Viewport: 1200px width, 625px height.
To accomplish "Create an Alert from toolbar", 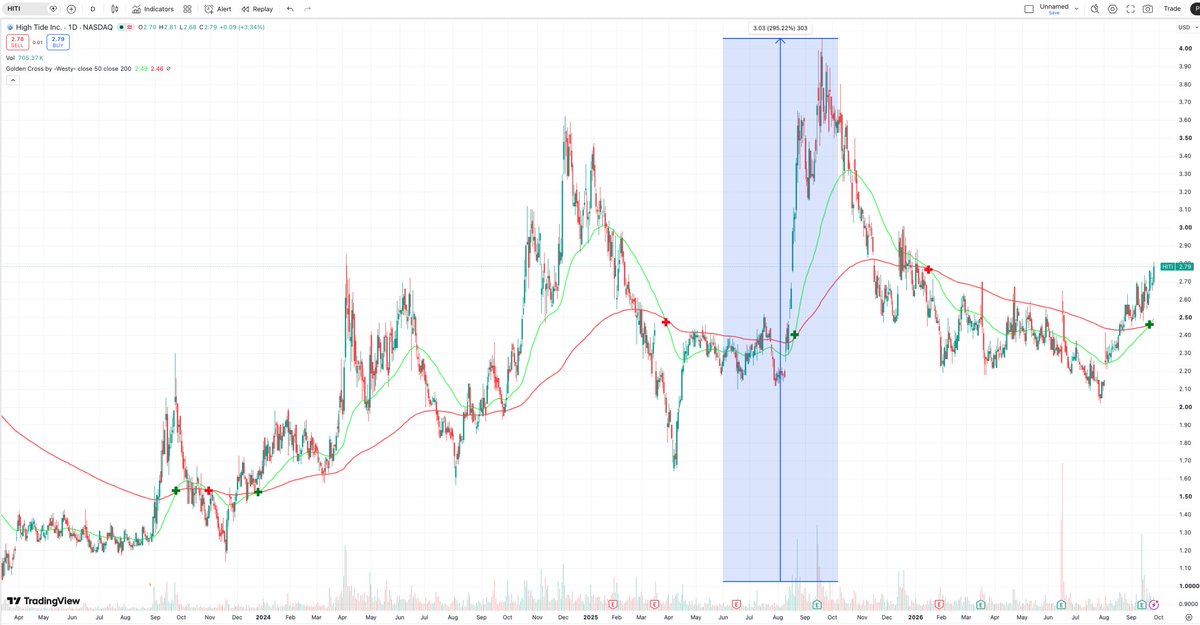I will coord(218,8).
